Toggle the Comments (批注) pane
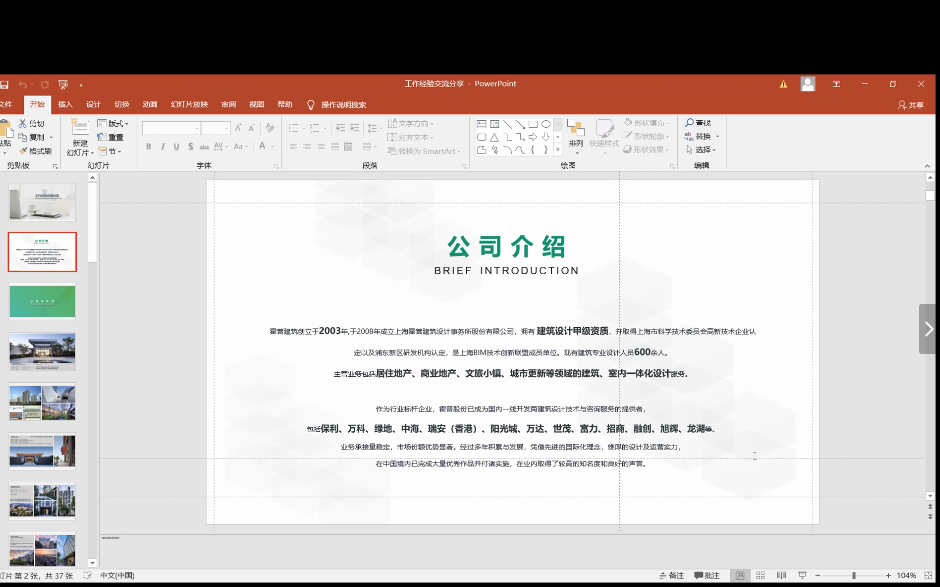 (706, 575)
